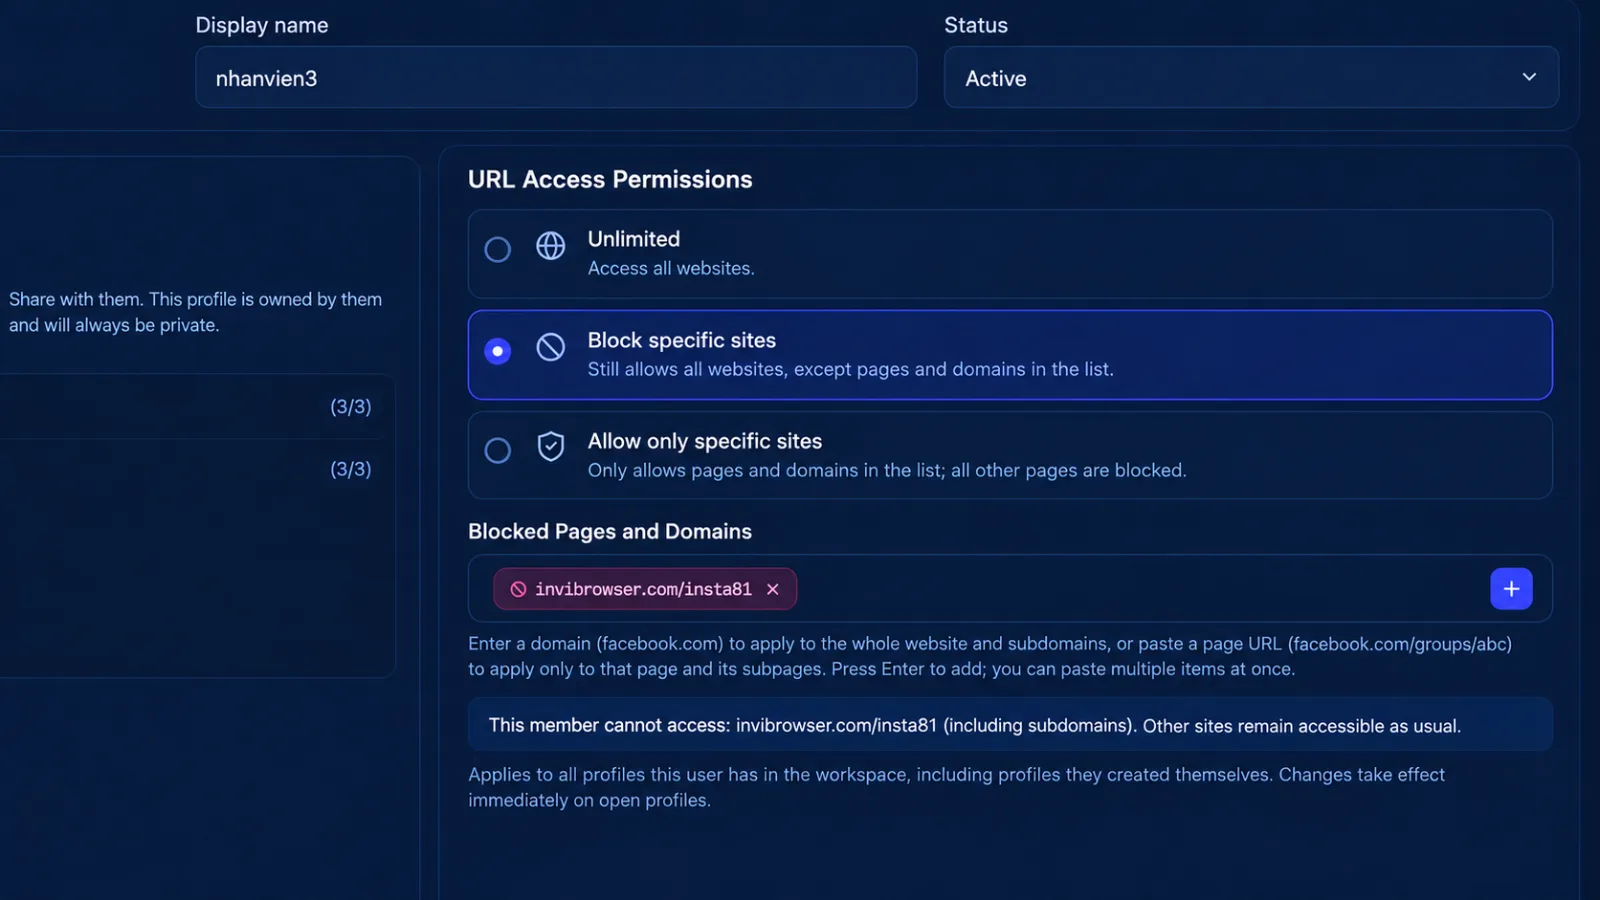Image resolution: width=1600 pixels, height=900 pixels.
Task: Click the globe icon beside Unlimited
Action: [x=551, y=246]
